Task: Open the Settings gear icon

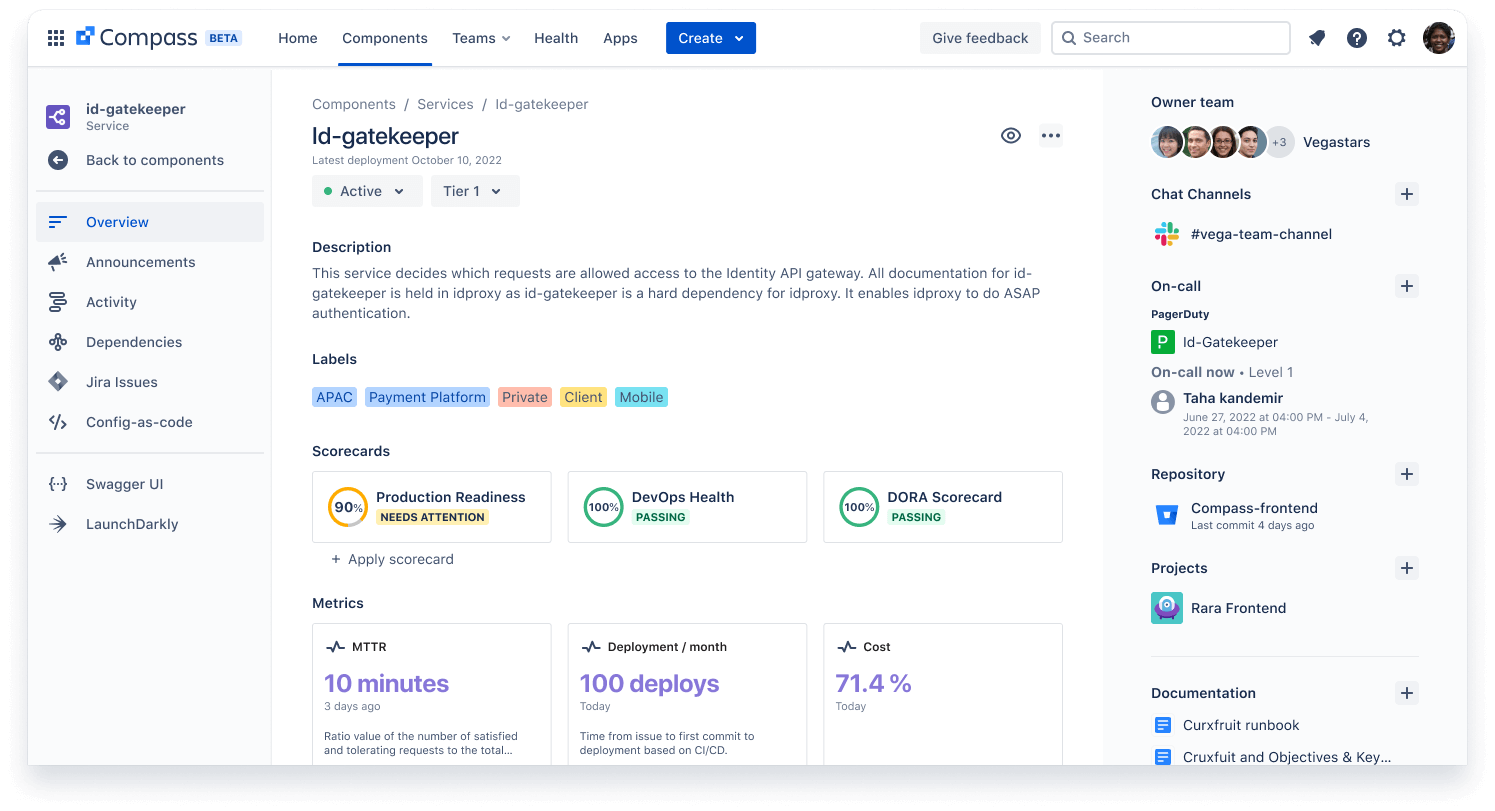Action: (1396, 37)
